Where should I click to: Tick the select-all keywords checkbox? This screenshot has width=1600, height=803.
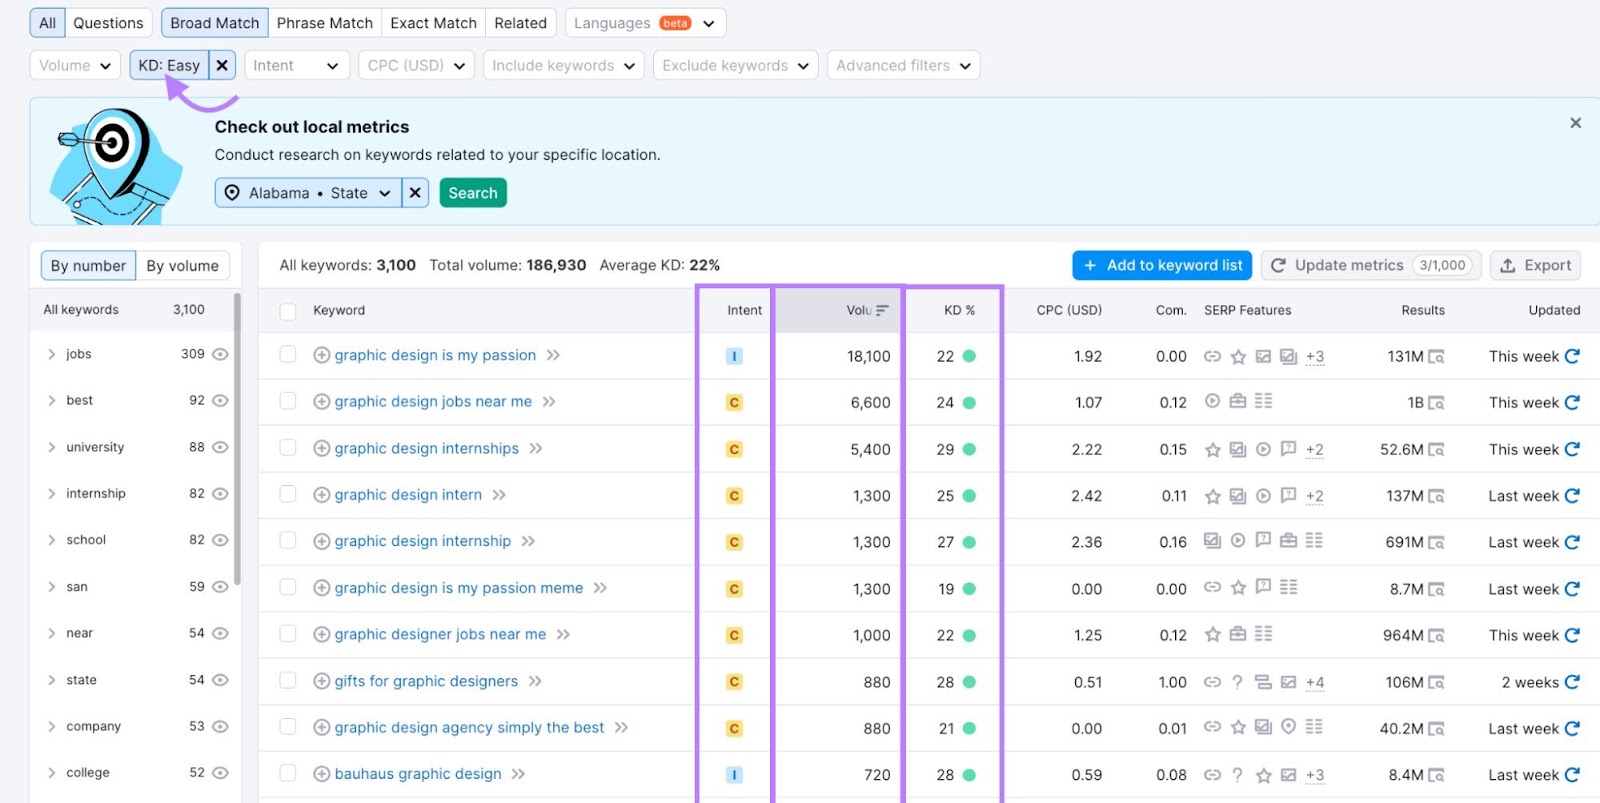[x=288, y=311]
